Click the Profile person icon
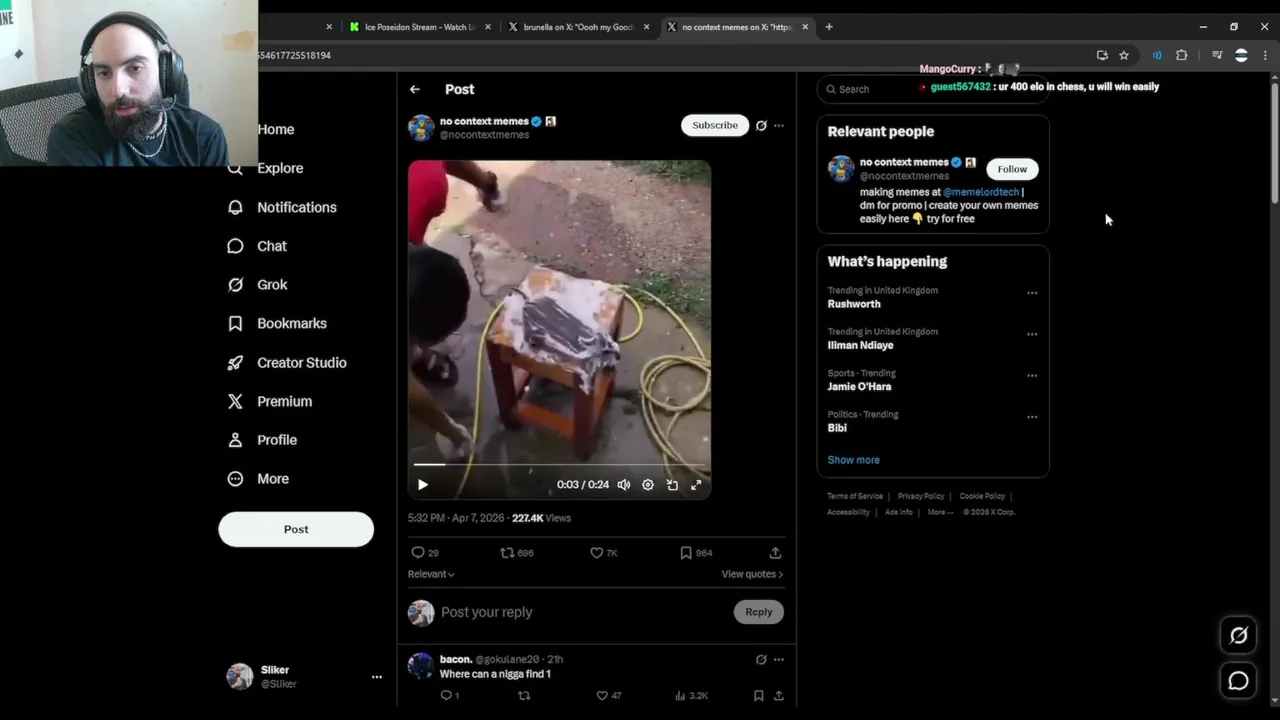This screenshot has width=1280, height=720. [x=235, y=440]
